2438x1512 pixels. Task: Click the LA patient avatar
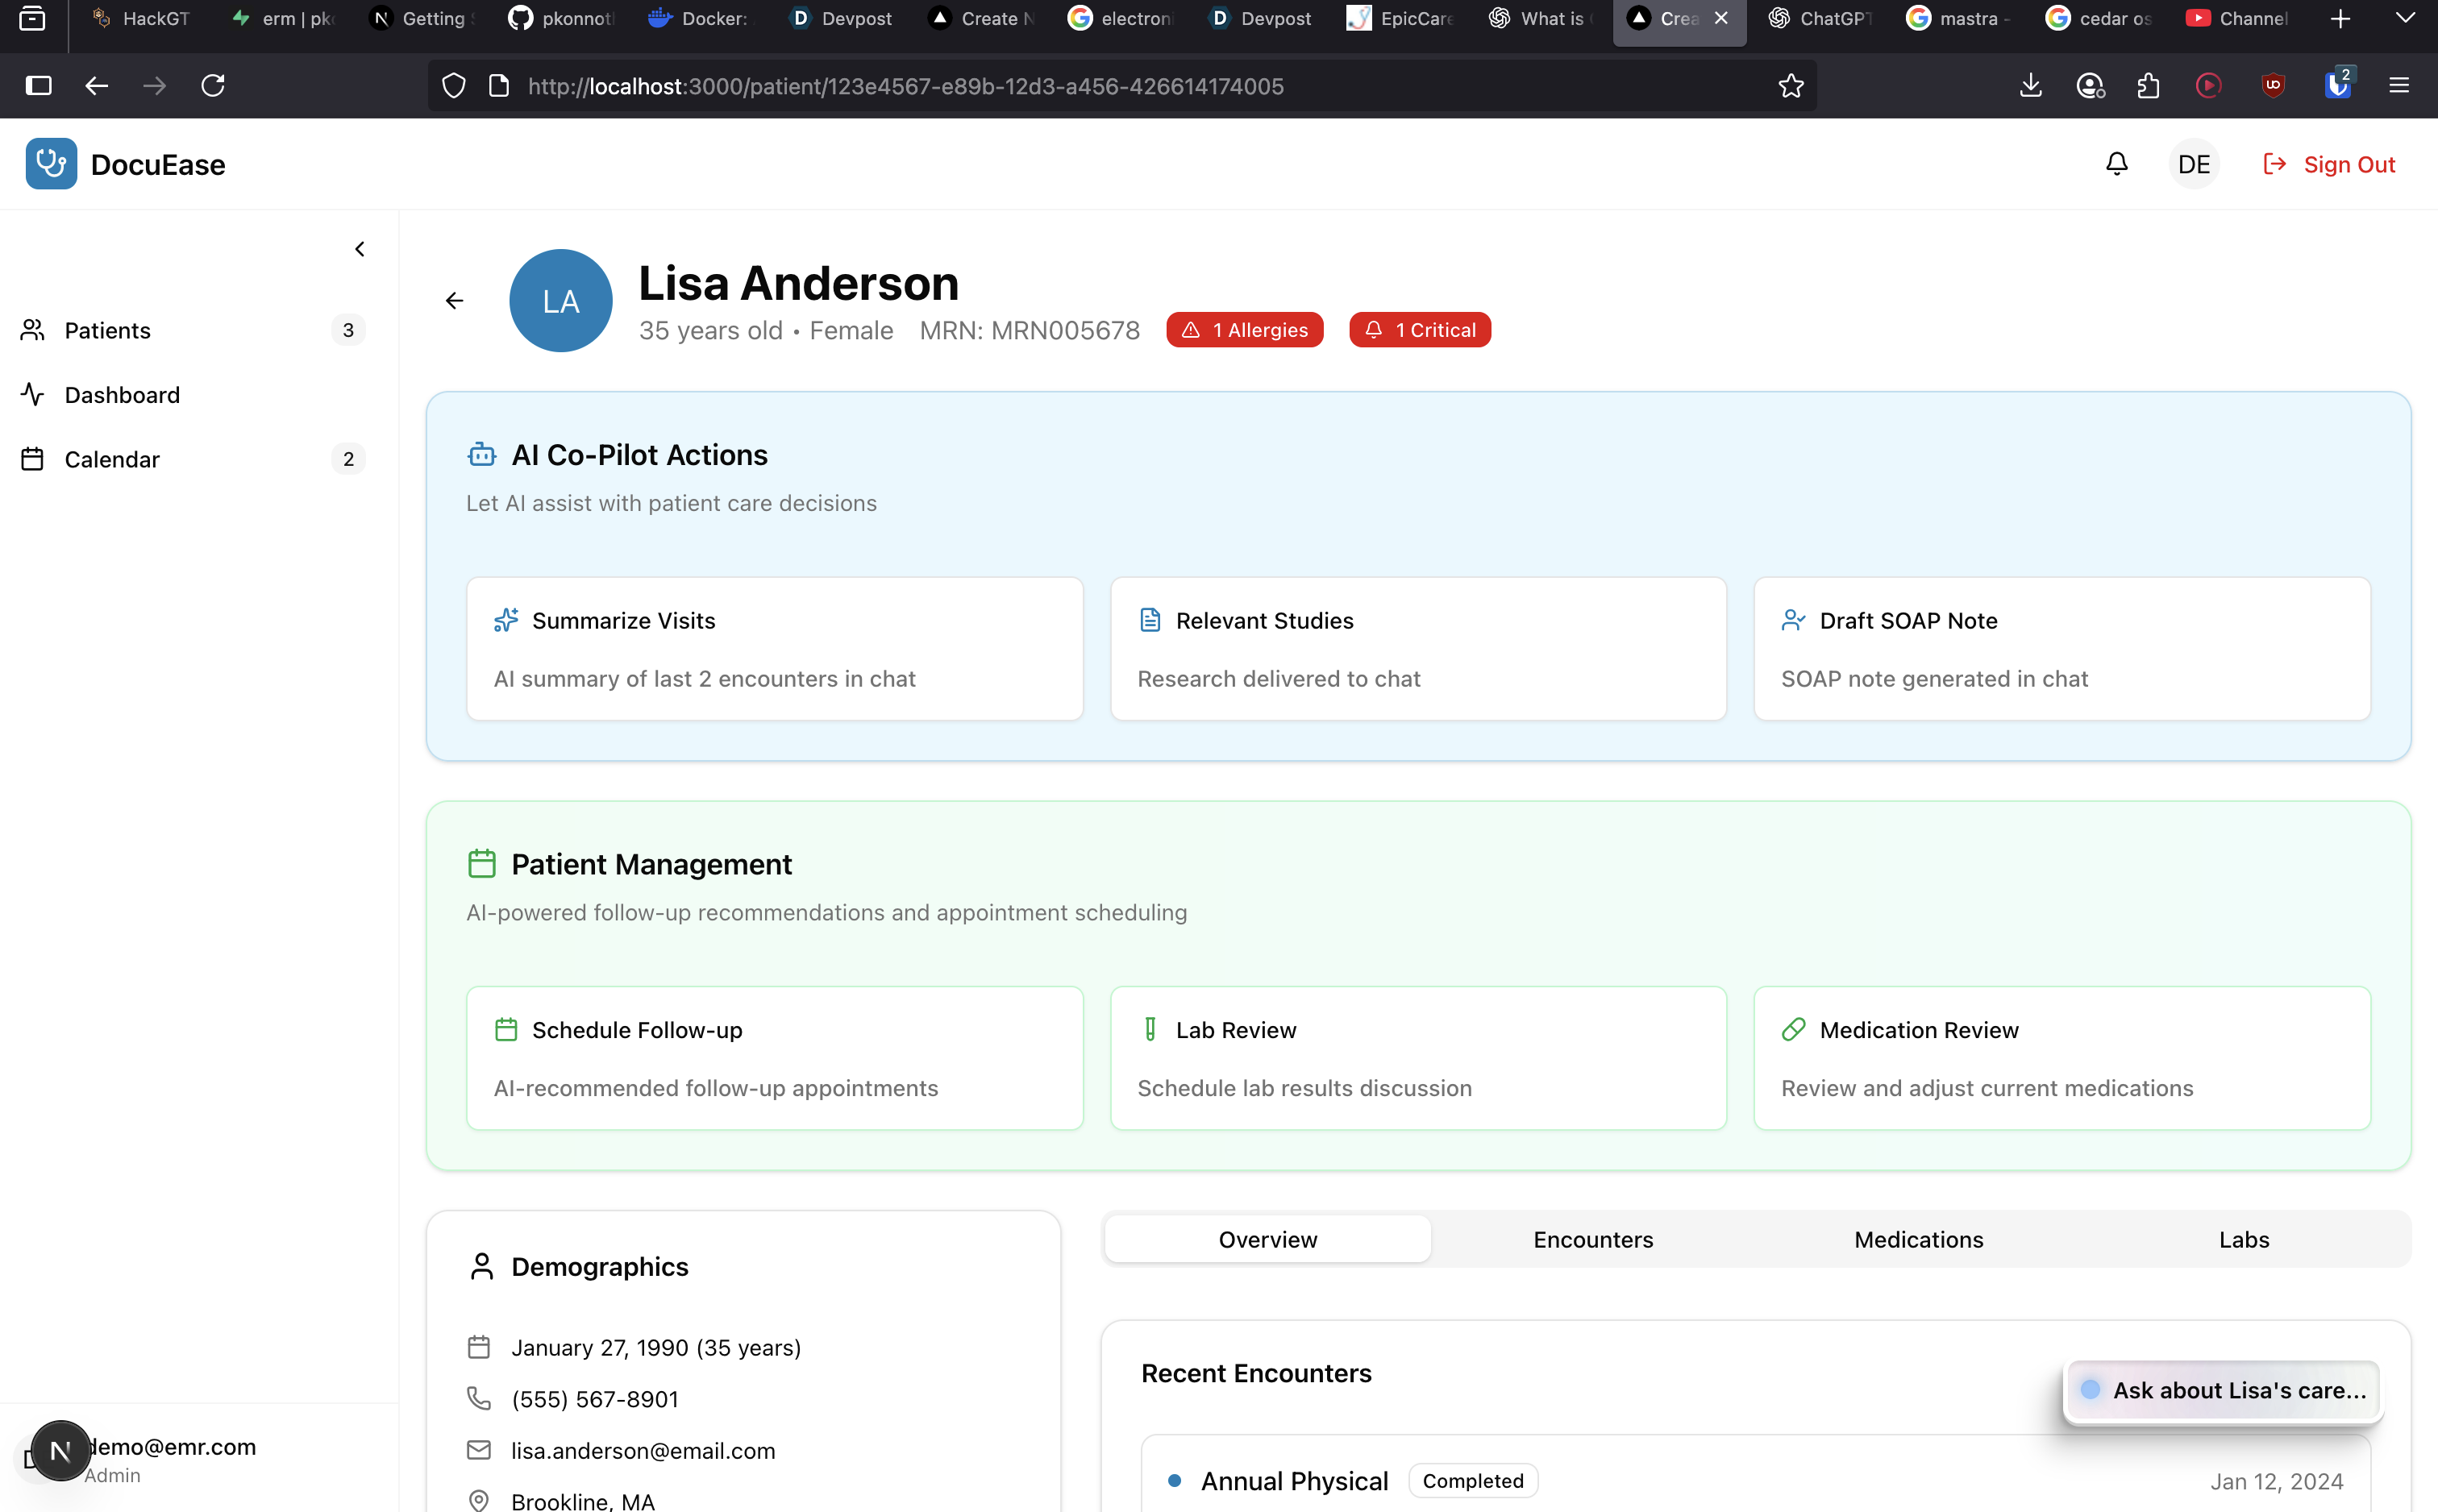[560, 301]
